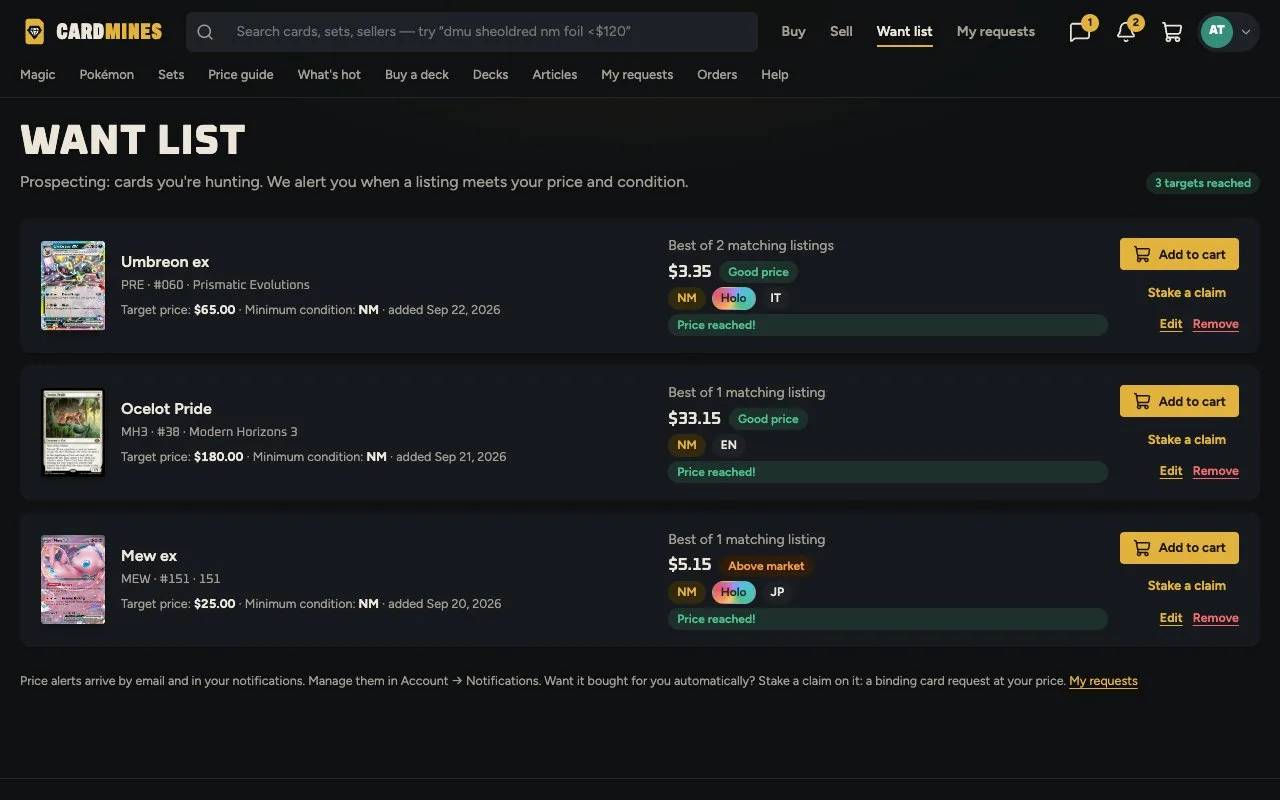Open the Buy a deck item
The image size is (1280, 800).
point(417,75)
